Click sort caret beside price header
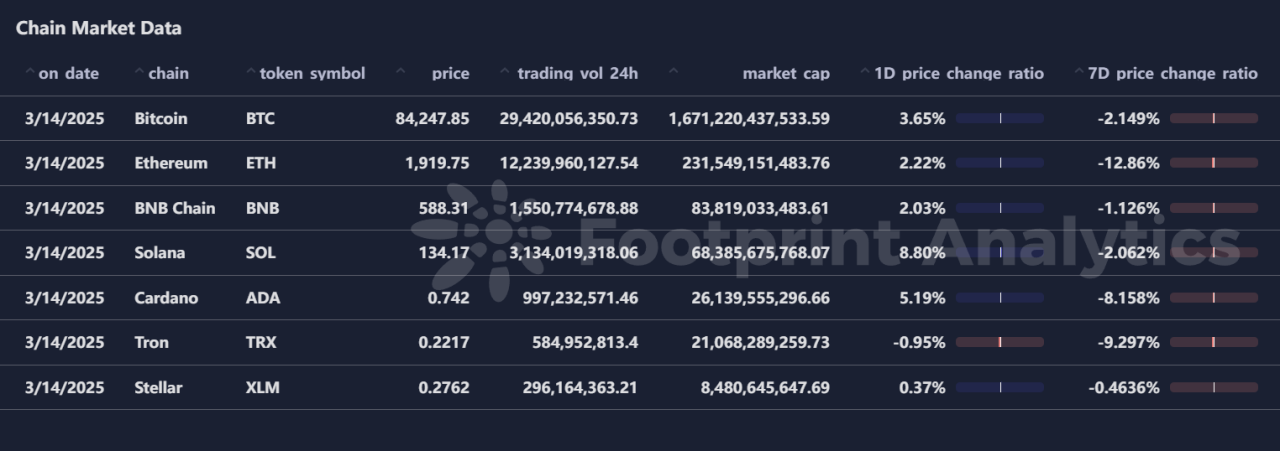Screen dimensions: 1280x451 (401, 73)
